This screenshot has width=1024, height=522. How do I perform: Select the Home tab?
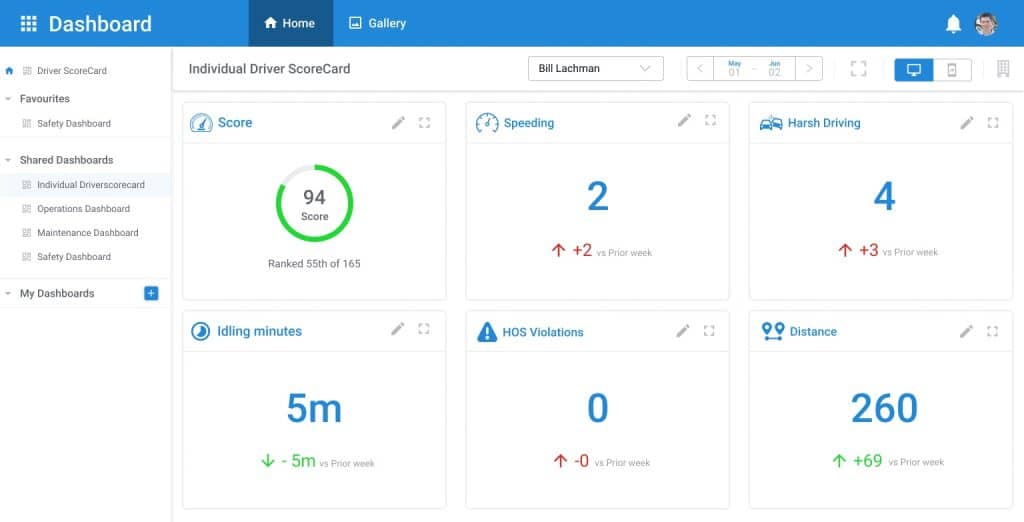coord(290,23)
